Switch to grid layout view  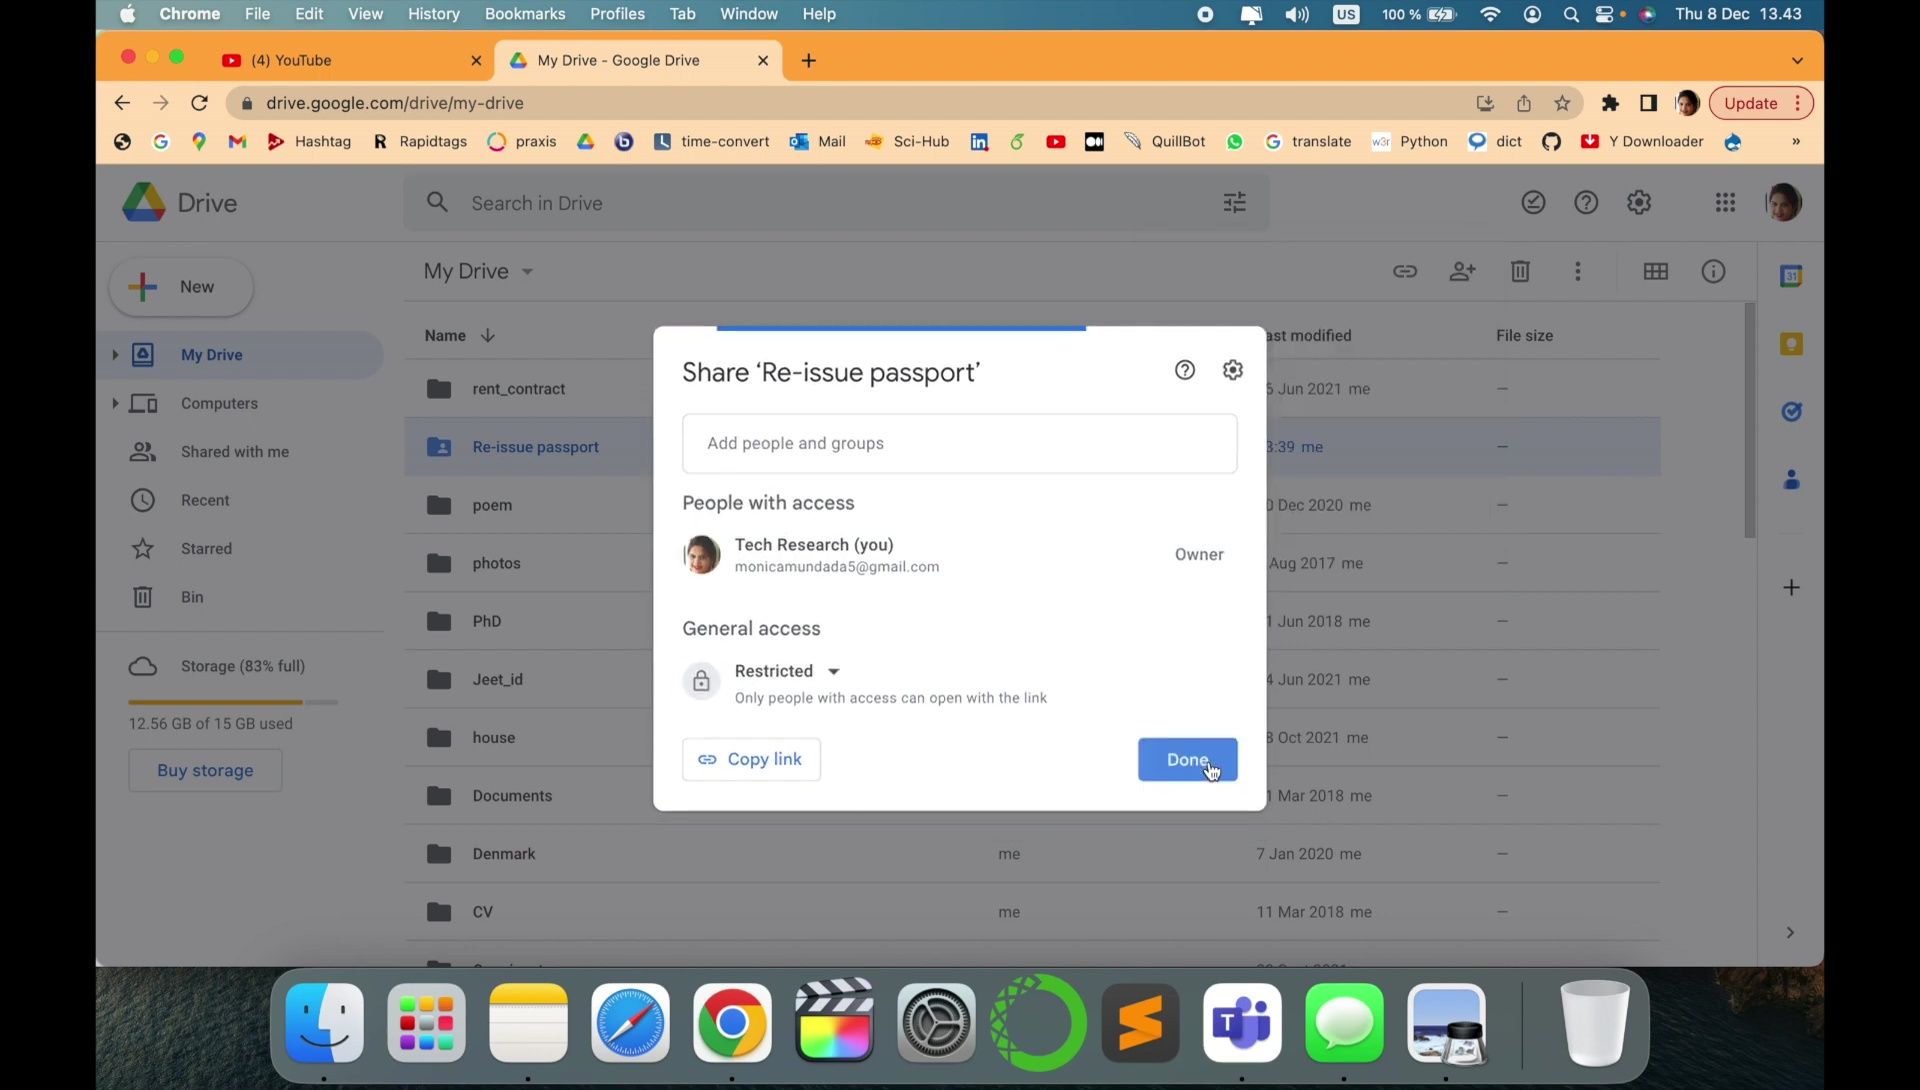click(x=1656, y=271)
